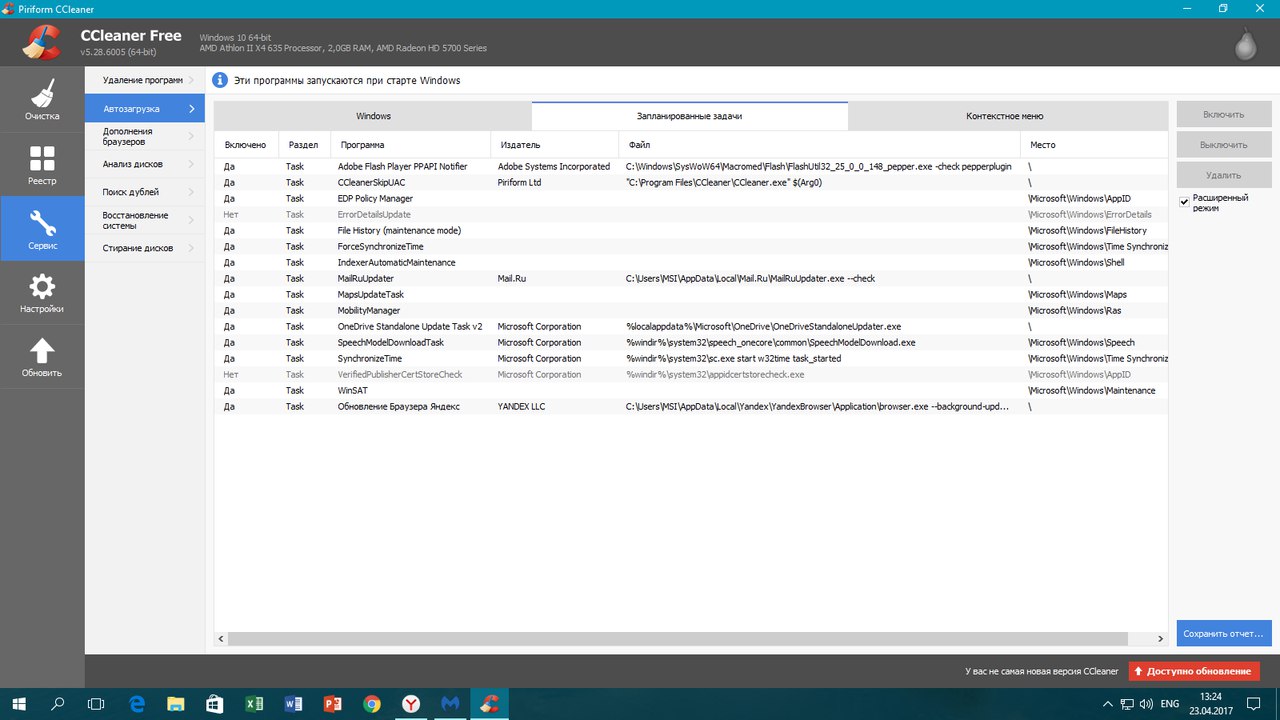Sort by Файл column header
This screenshot has width=1280, height=720.
click(820, 145)
